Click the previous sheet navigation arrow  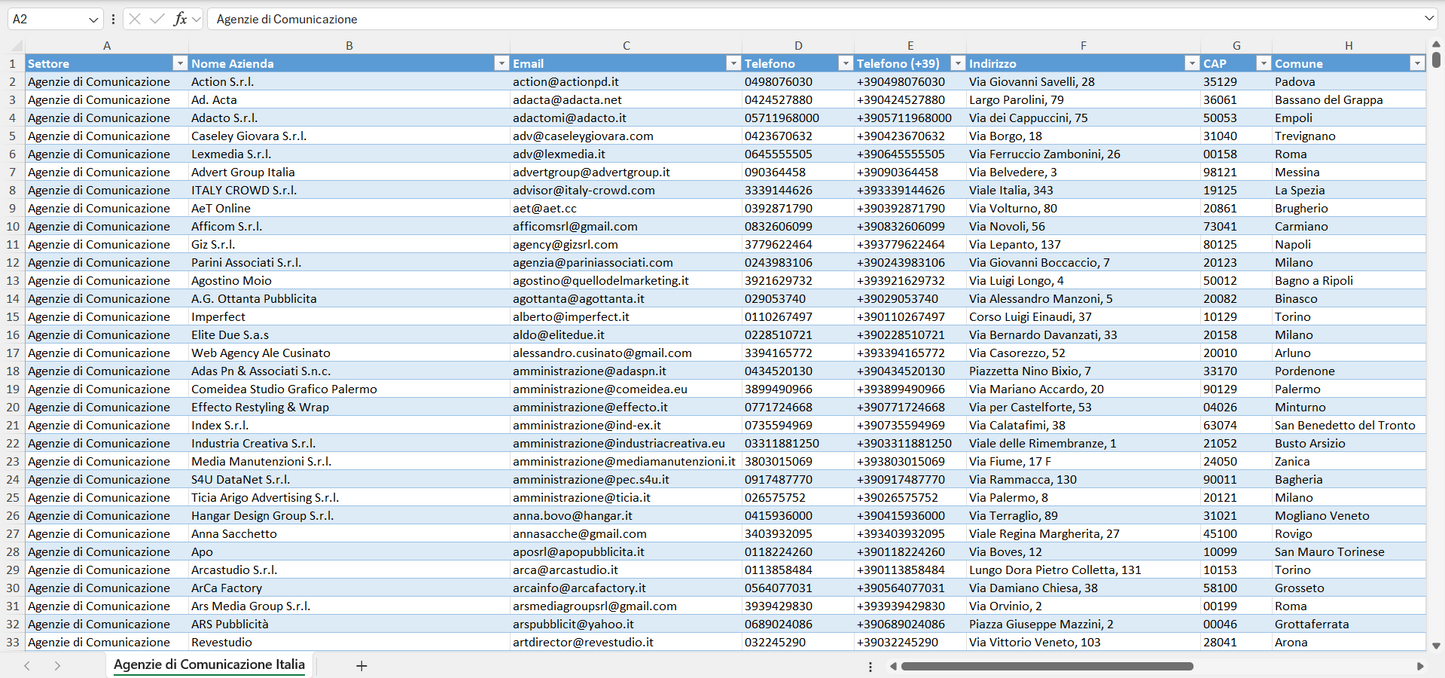coord(27,665)
